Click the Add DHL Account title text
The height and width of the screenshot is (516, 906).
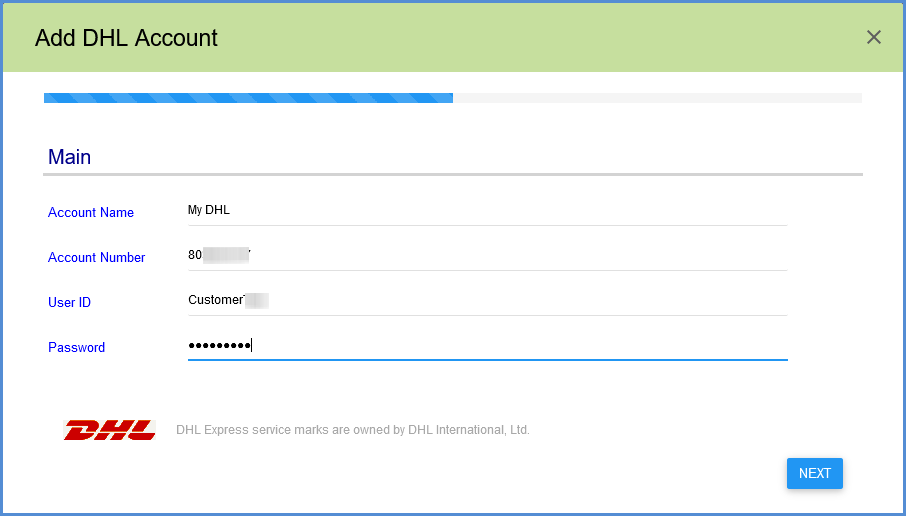126,38
